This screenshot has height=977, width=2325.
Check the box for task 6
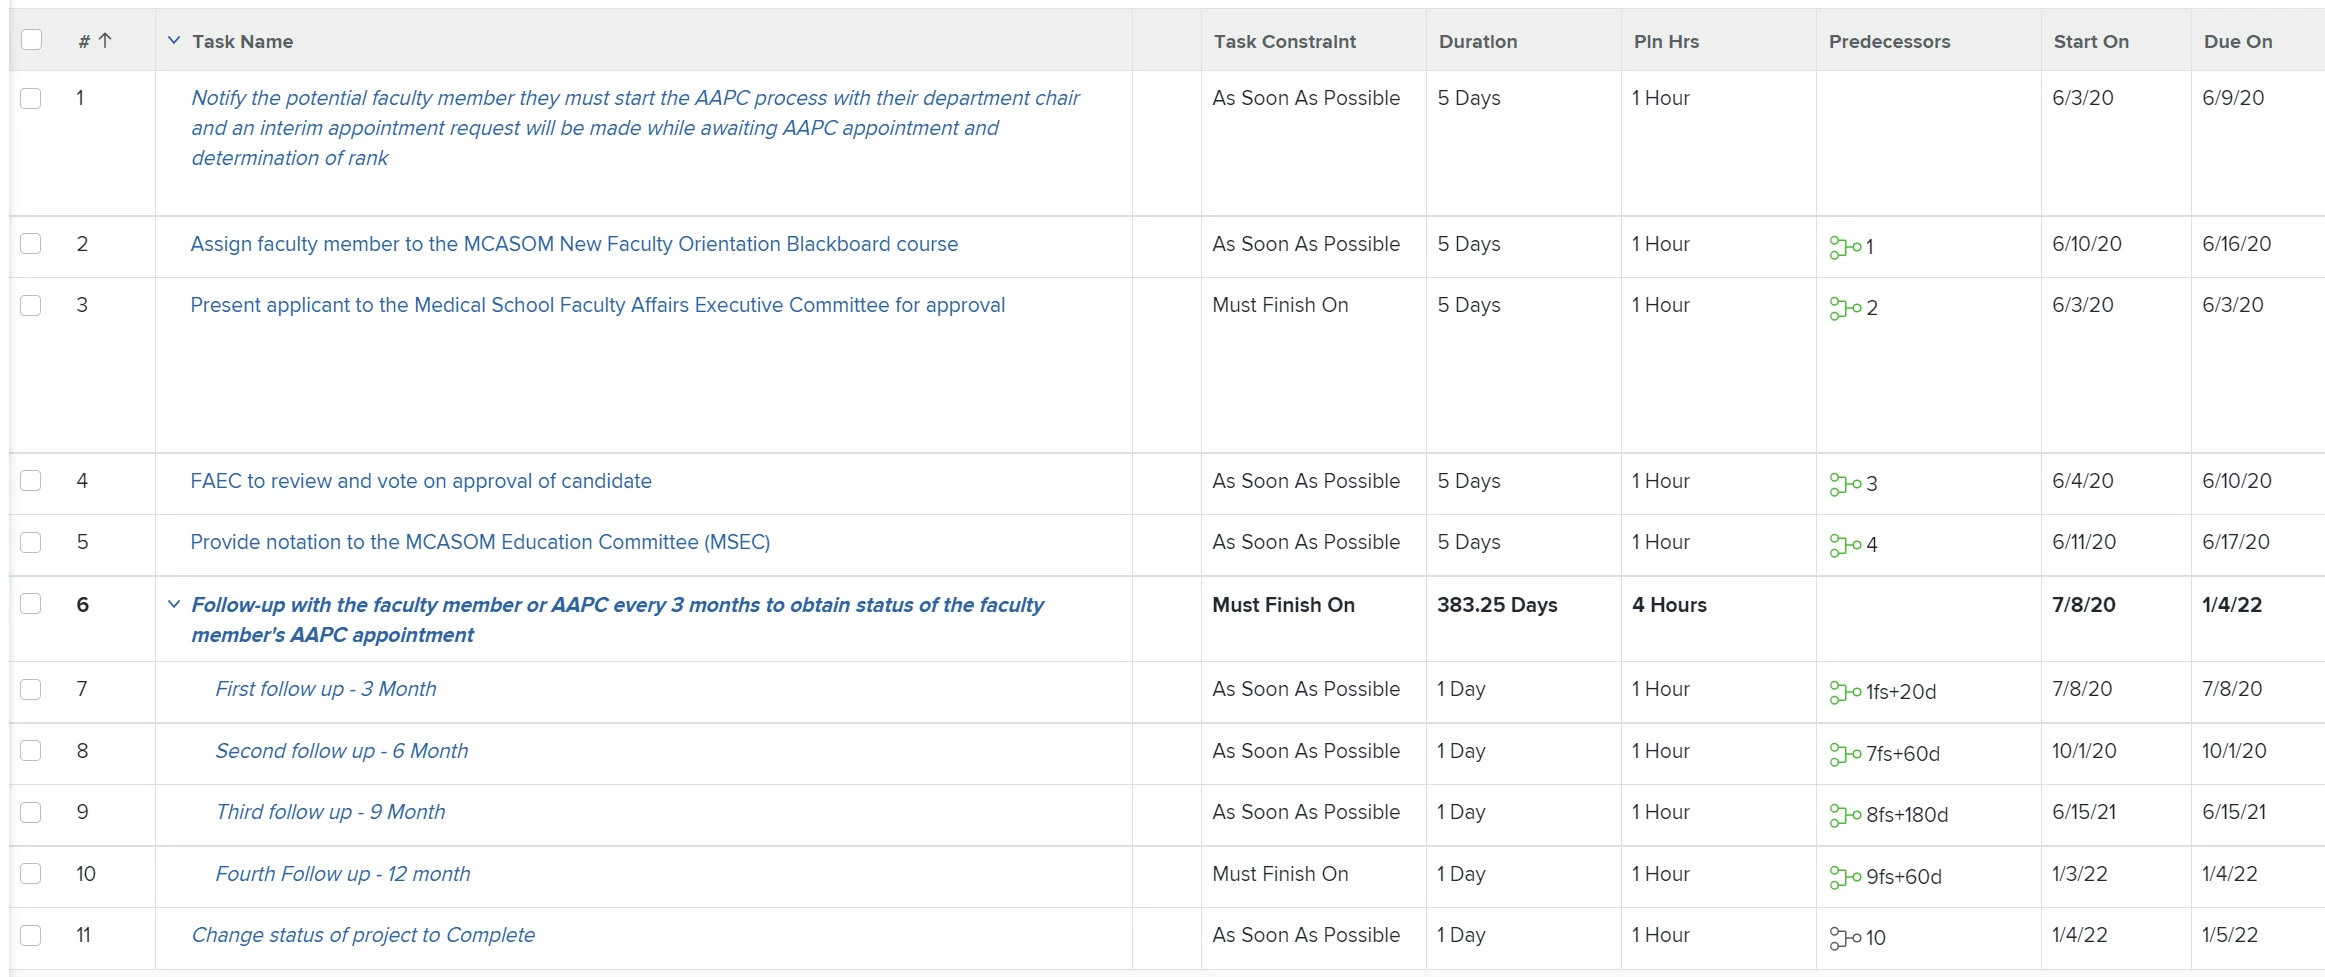pos(31,604)
